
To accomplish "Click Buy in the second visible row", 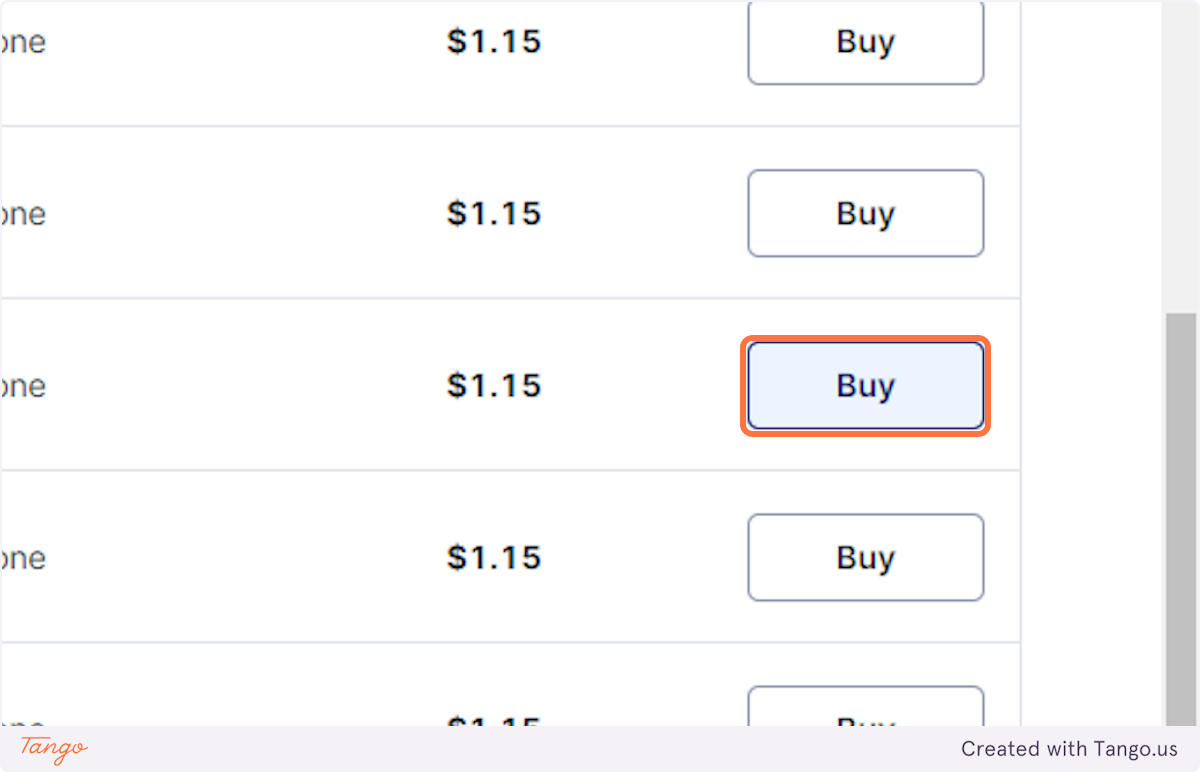I will click(x=865, y=214).
